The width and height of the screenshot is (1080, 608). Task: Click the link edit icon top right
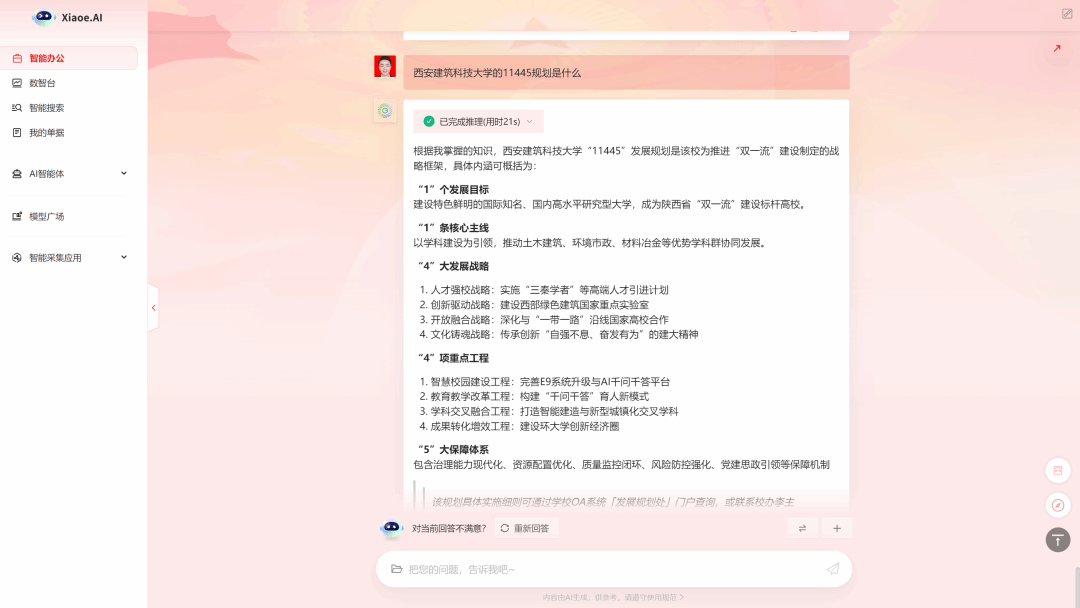click(1067, 13)
